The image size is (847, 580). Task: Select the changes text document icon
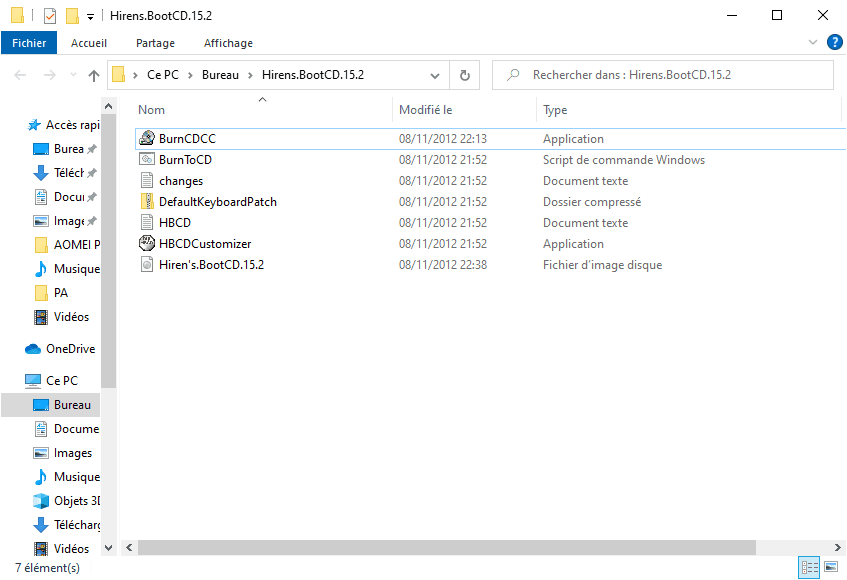(147, 180)
